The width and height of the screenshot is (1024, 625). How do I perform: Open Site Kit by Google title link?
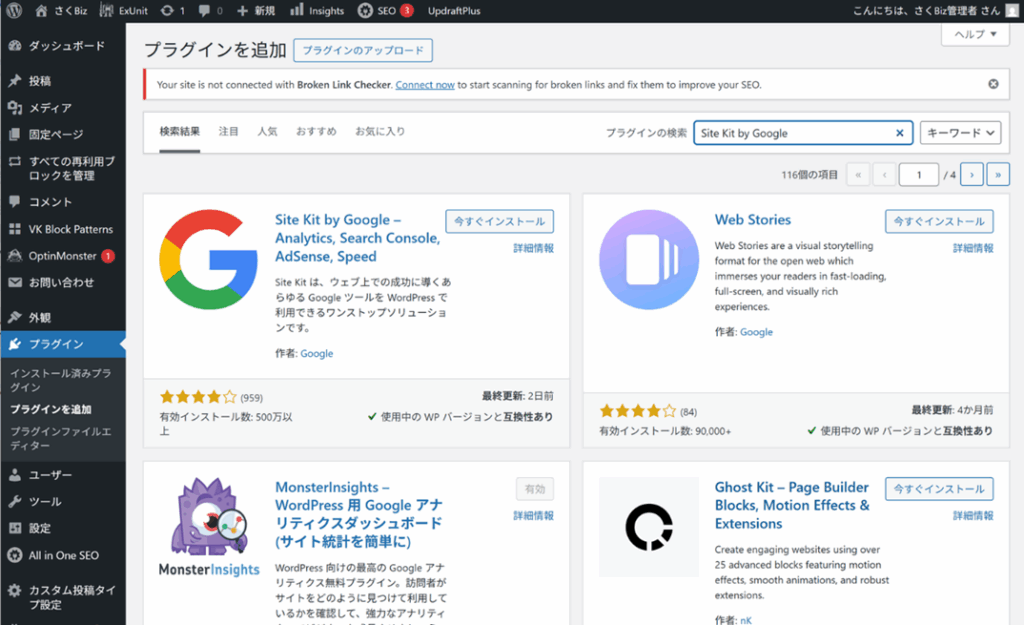pyautogui.click(x=357, y=238)
